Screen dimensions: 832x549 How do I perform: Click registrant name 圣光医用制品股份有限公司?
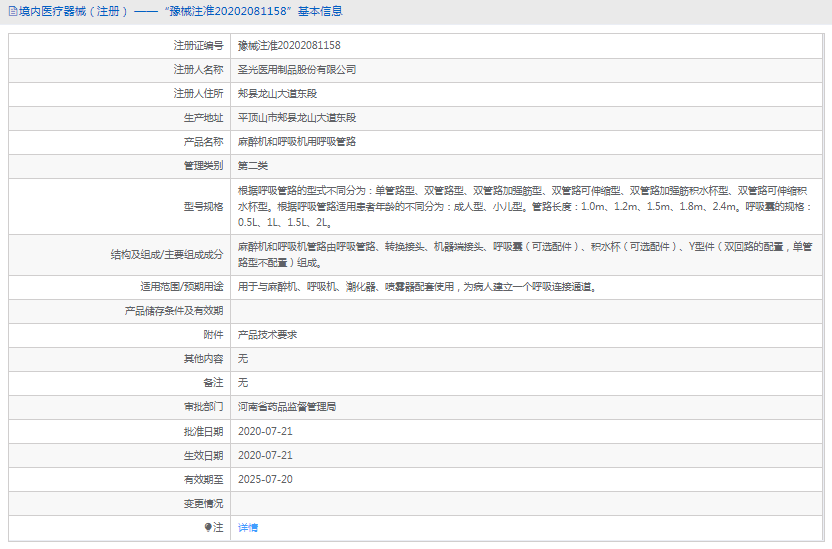[297, 69]
